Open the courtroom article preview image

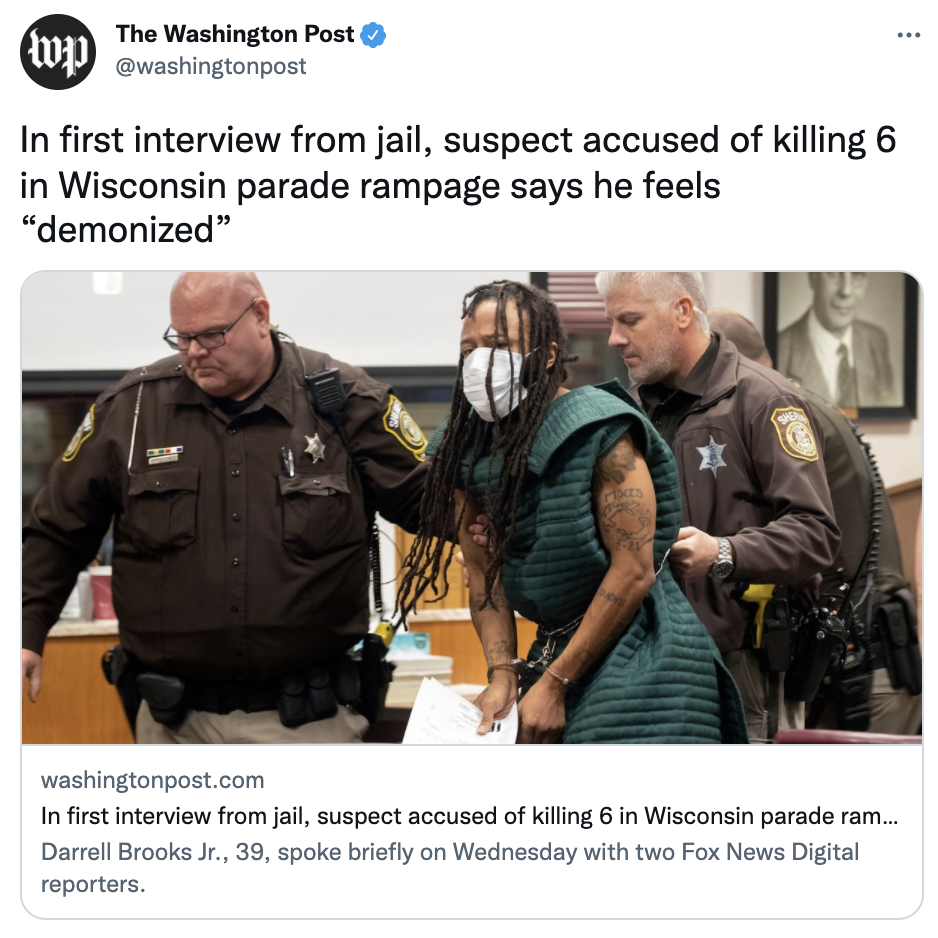coord(472,508)
